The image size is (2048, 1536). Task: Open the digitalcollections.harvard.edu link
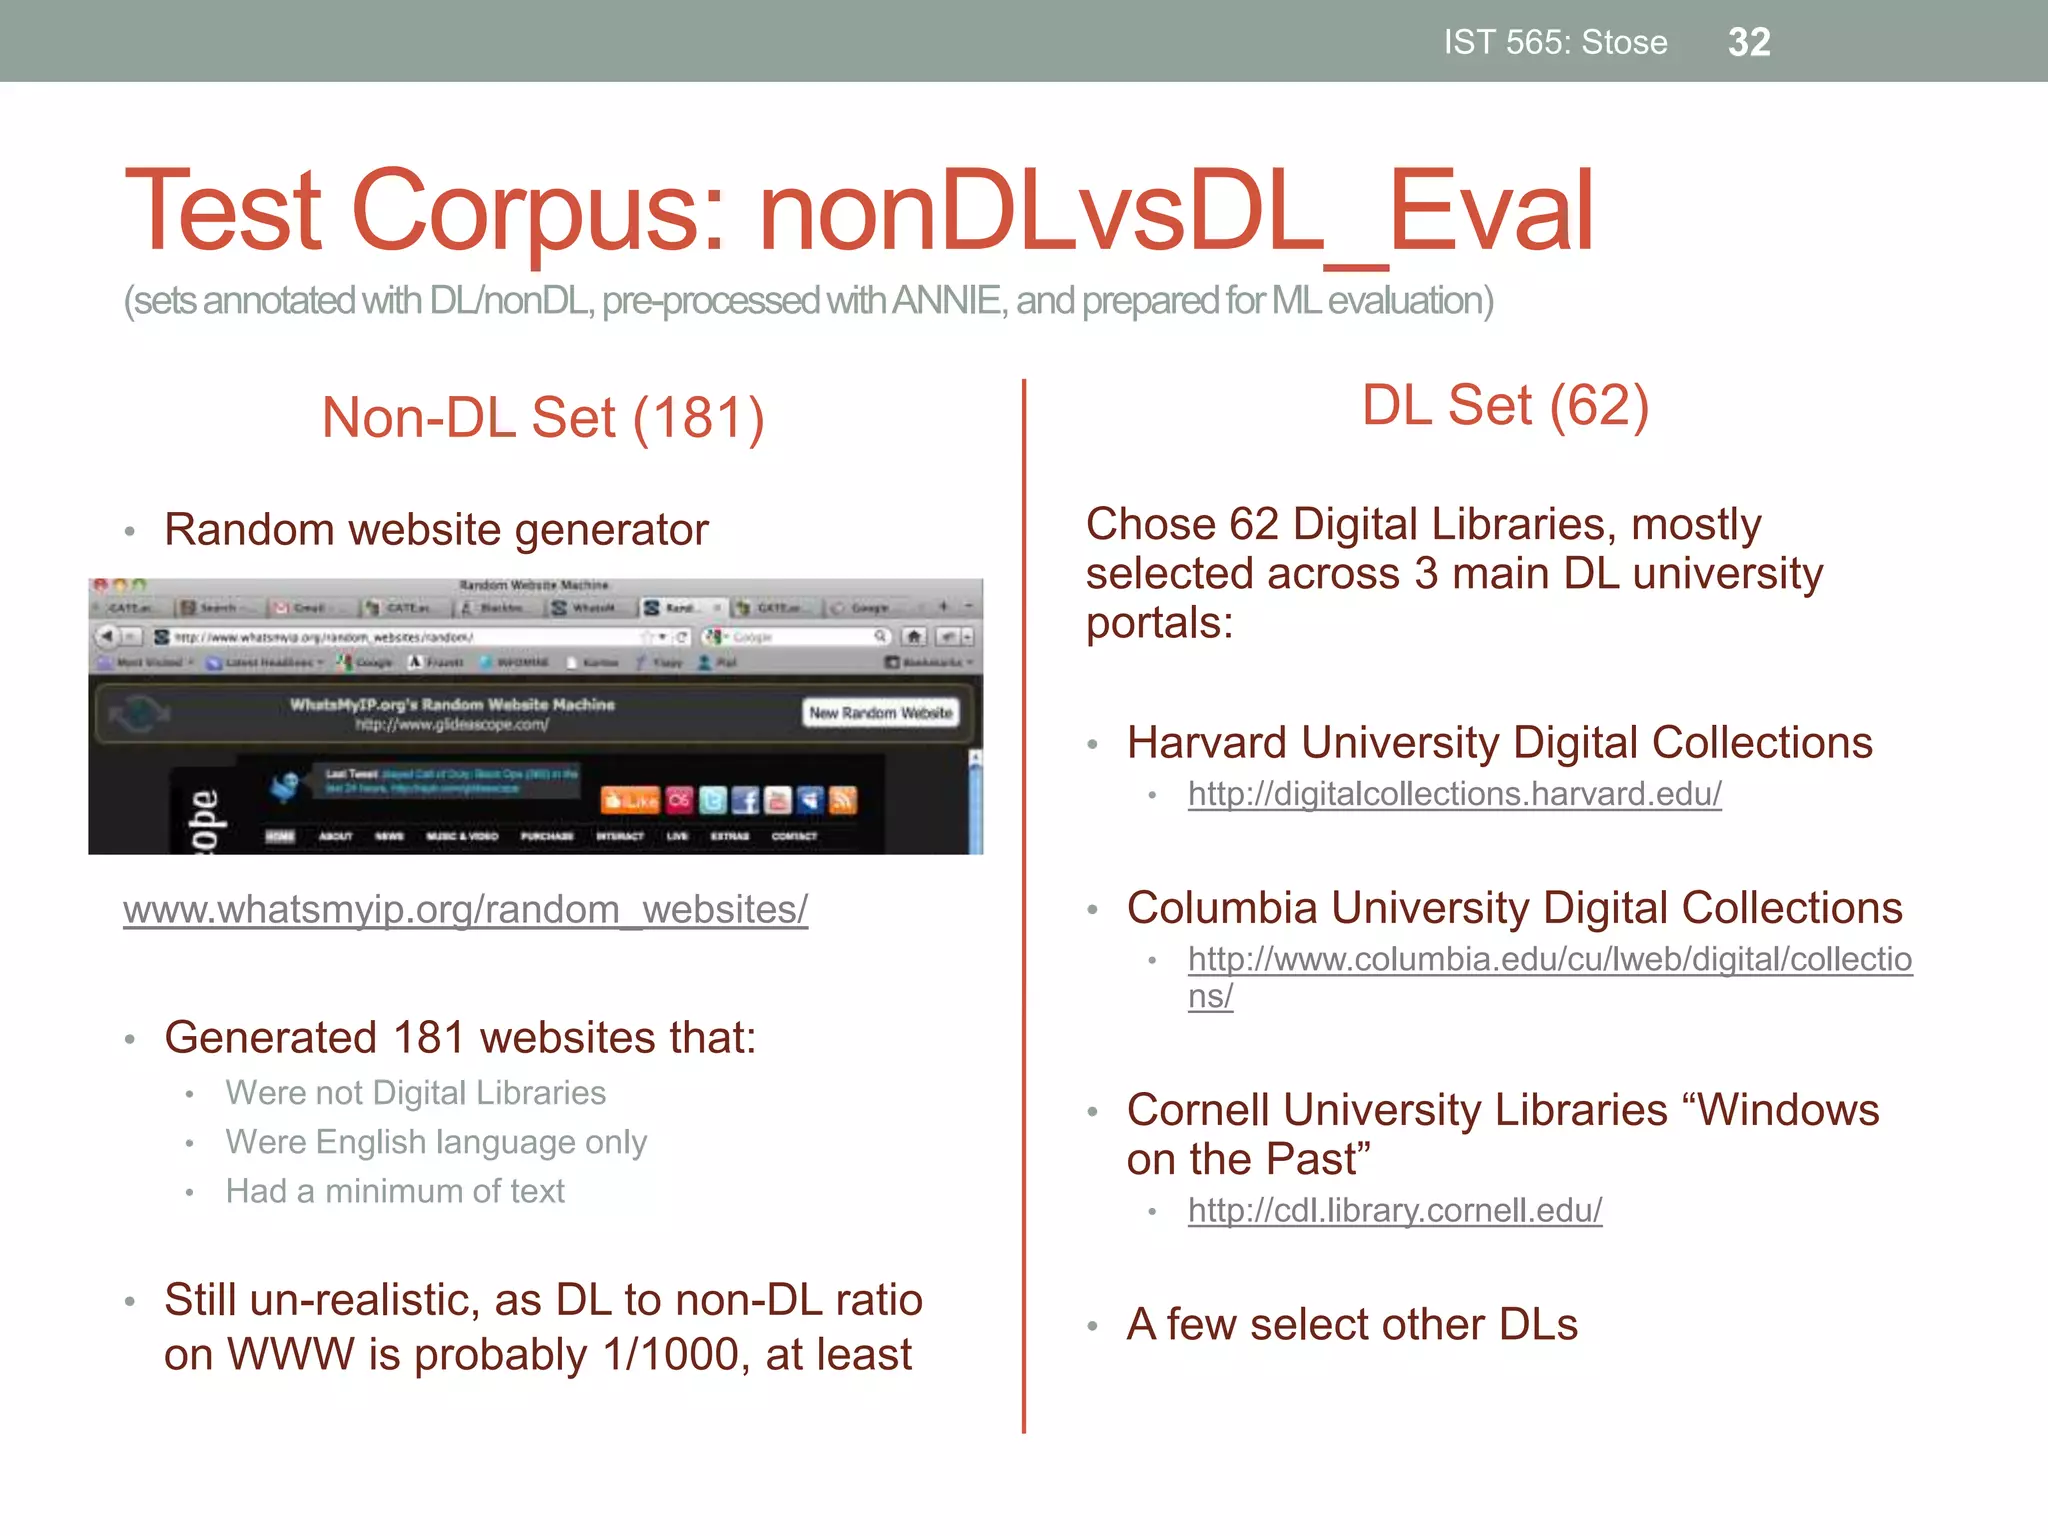click(1455, 794)
